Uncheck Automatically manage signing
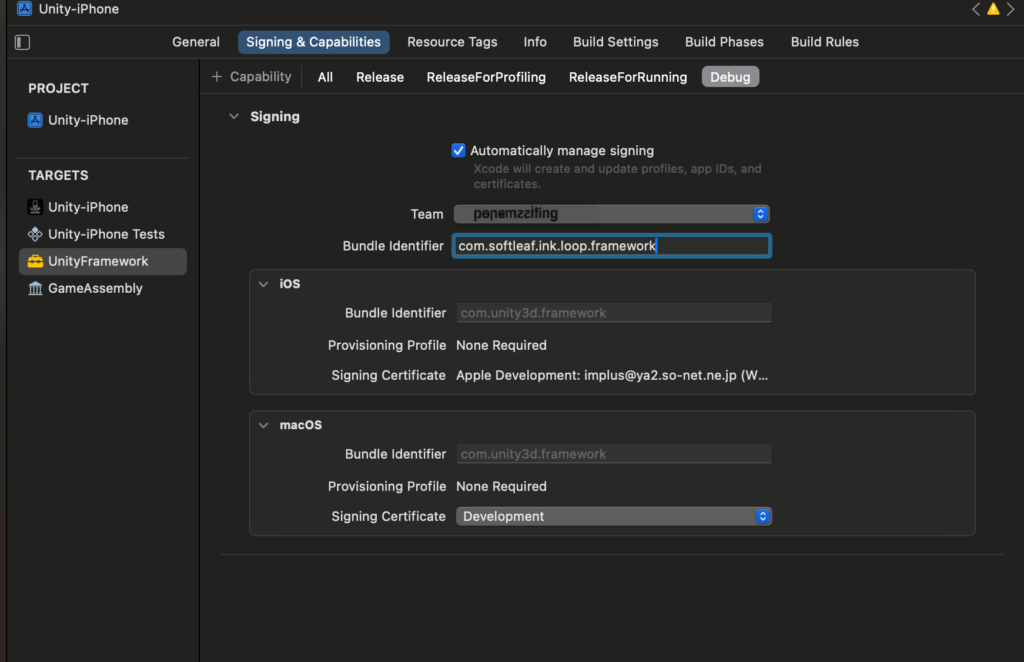 click(x=459, y=151)
